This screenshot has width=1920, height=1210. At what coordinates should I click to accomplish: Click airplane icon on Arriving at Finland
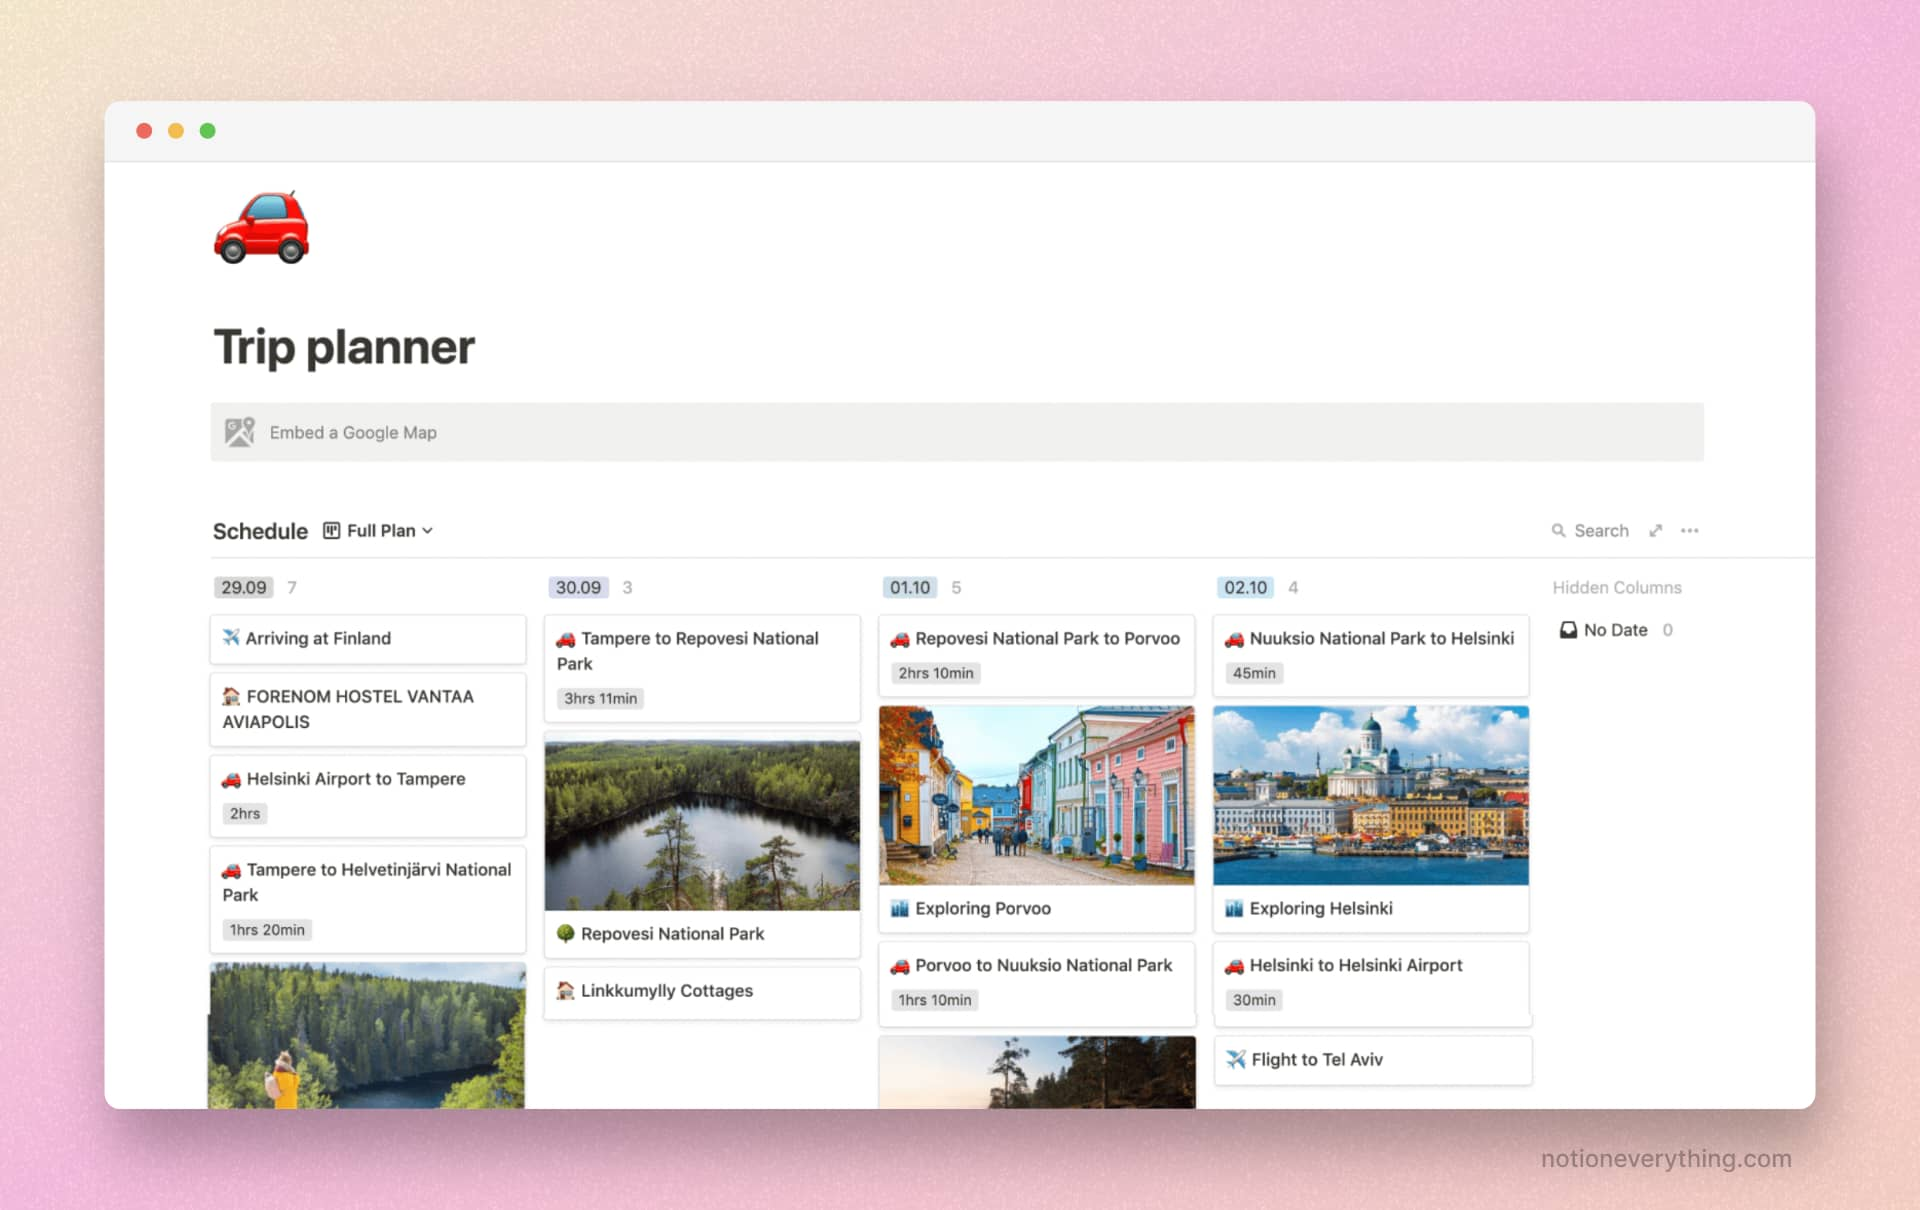pos(231,638)
